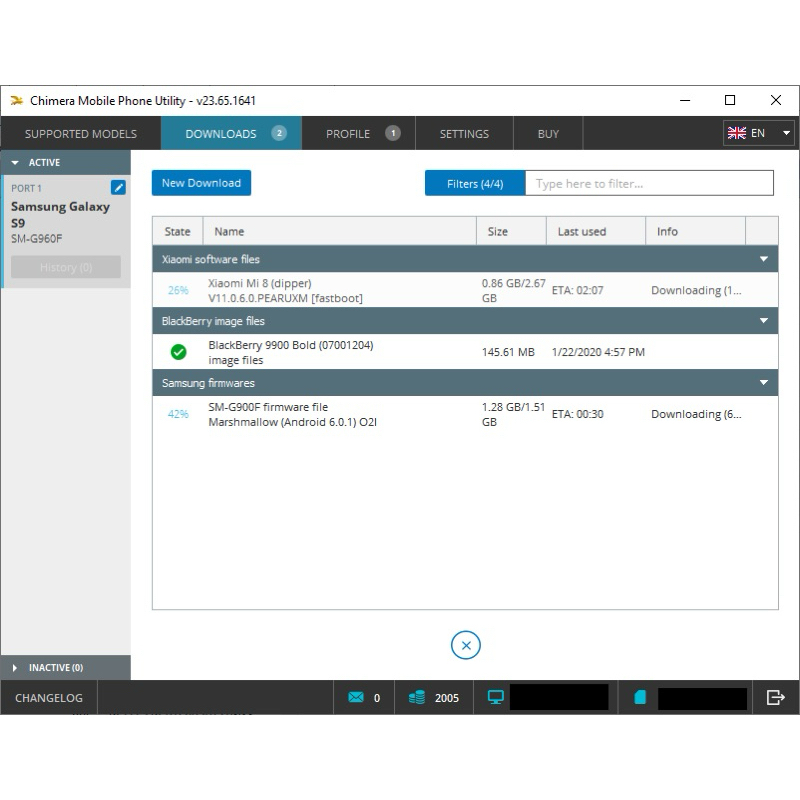Image resolution: width=800 pixels, height=800 pixels.
Task: Click the SIM card icon in status bar
Action: pos(640,697)
